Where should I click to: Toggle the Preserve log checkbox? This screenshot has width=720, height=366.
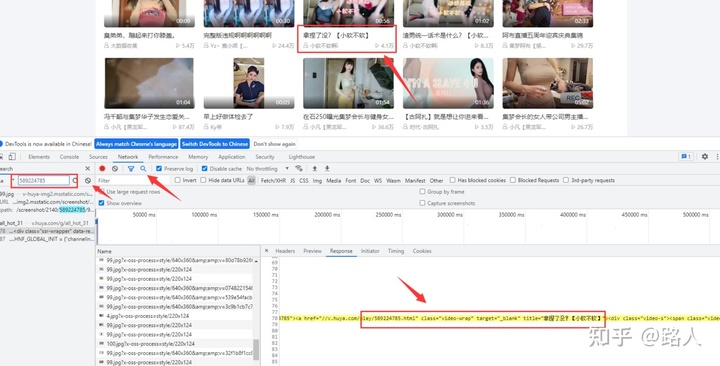tap(159, 169)
